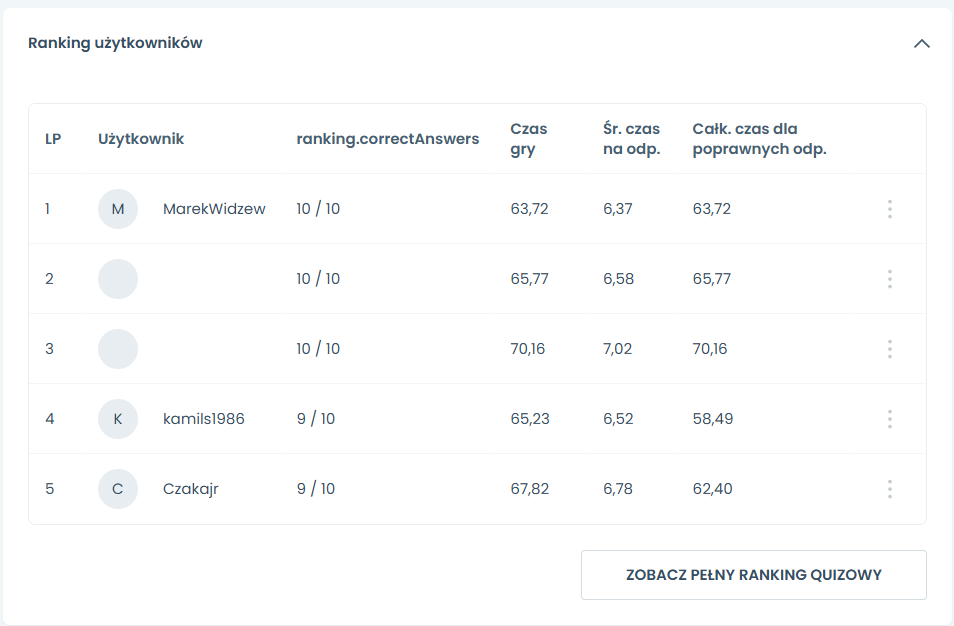Image resolution: width=954 pixels, height=626 pixels.
Task: Open the three-dot menu for MarekWidzew
Action: coord(889,209)
